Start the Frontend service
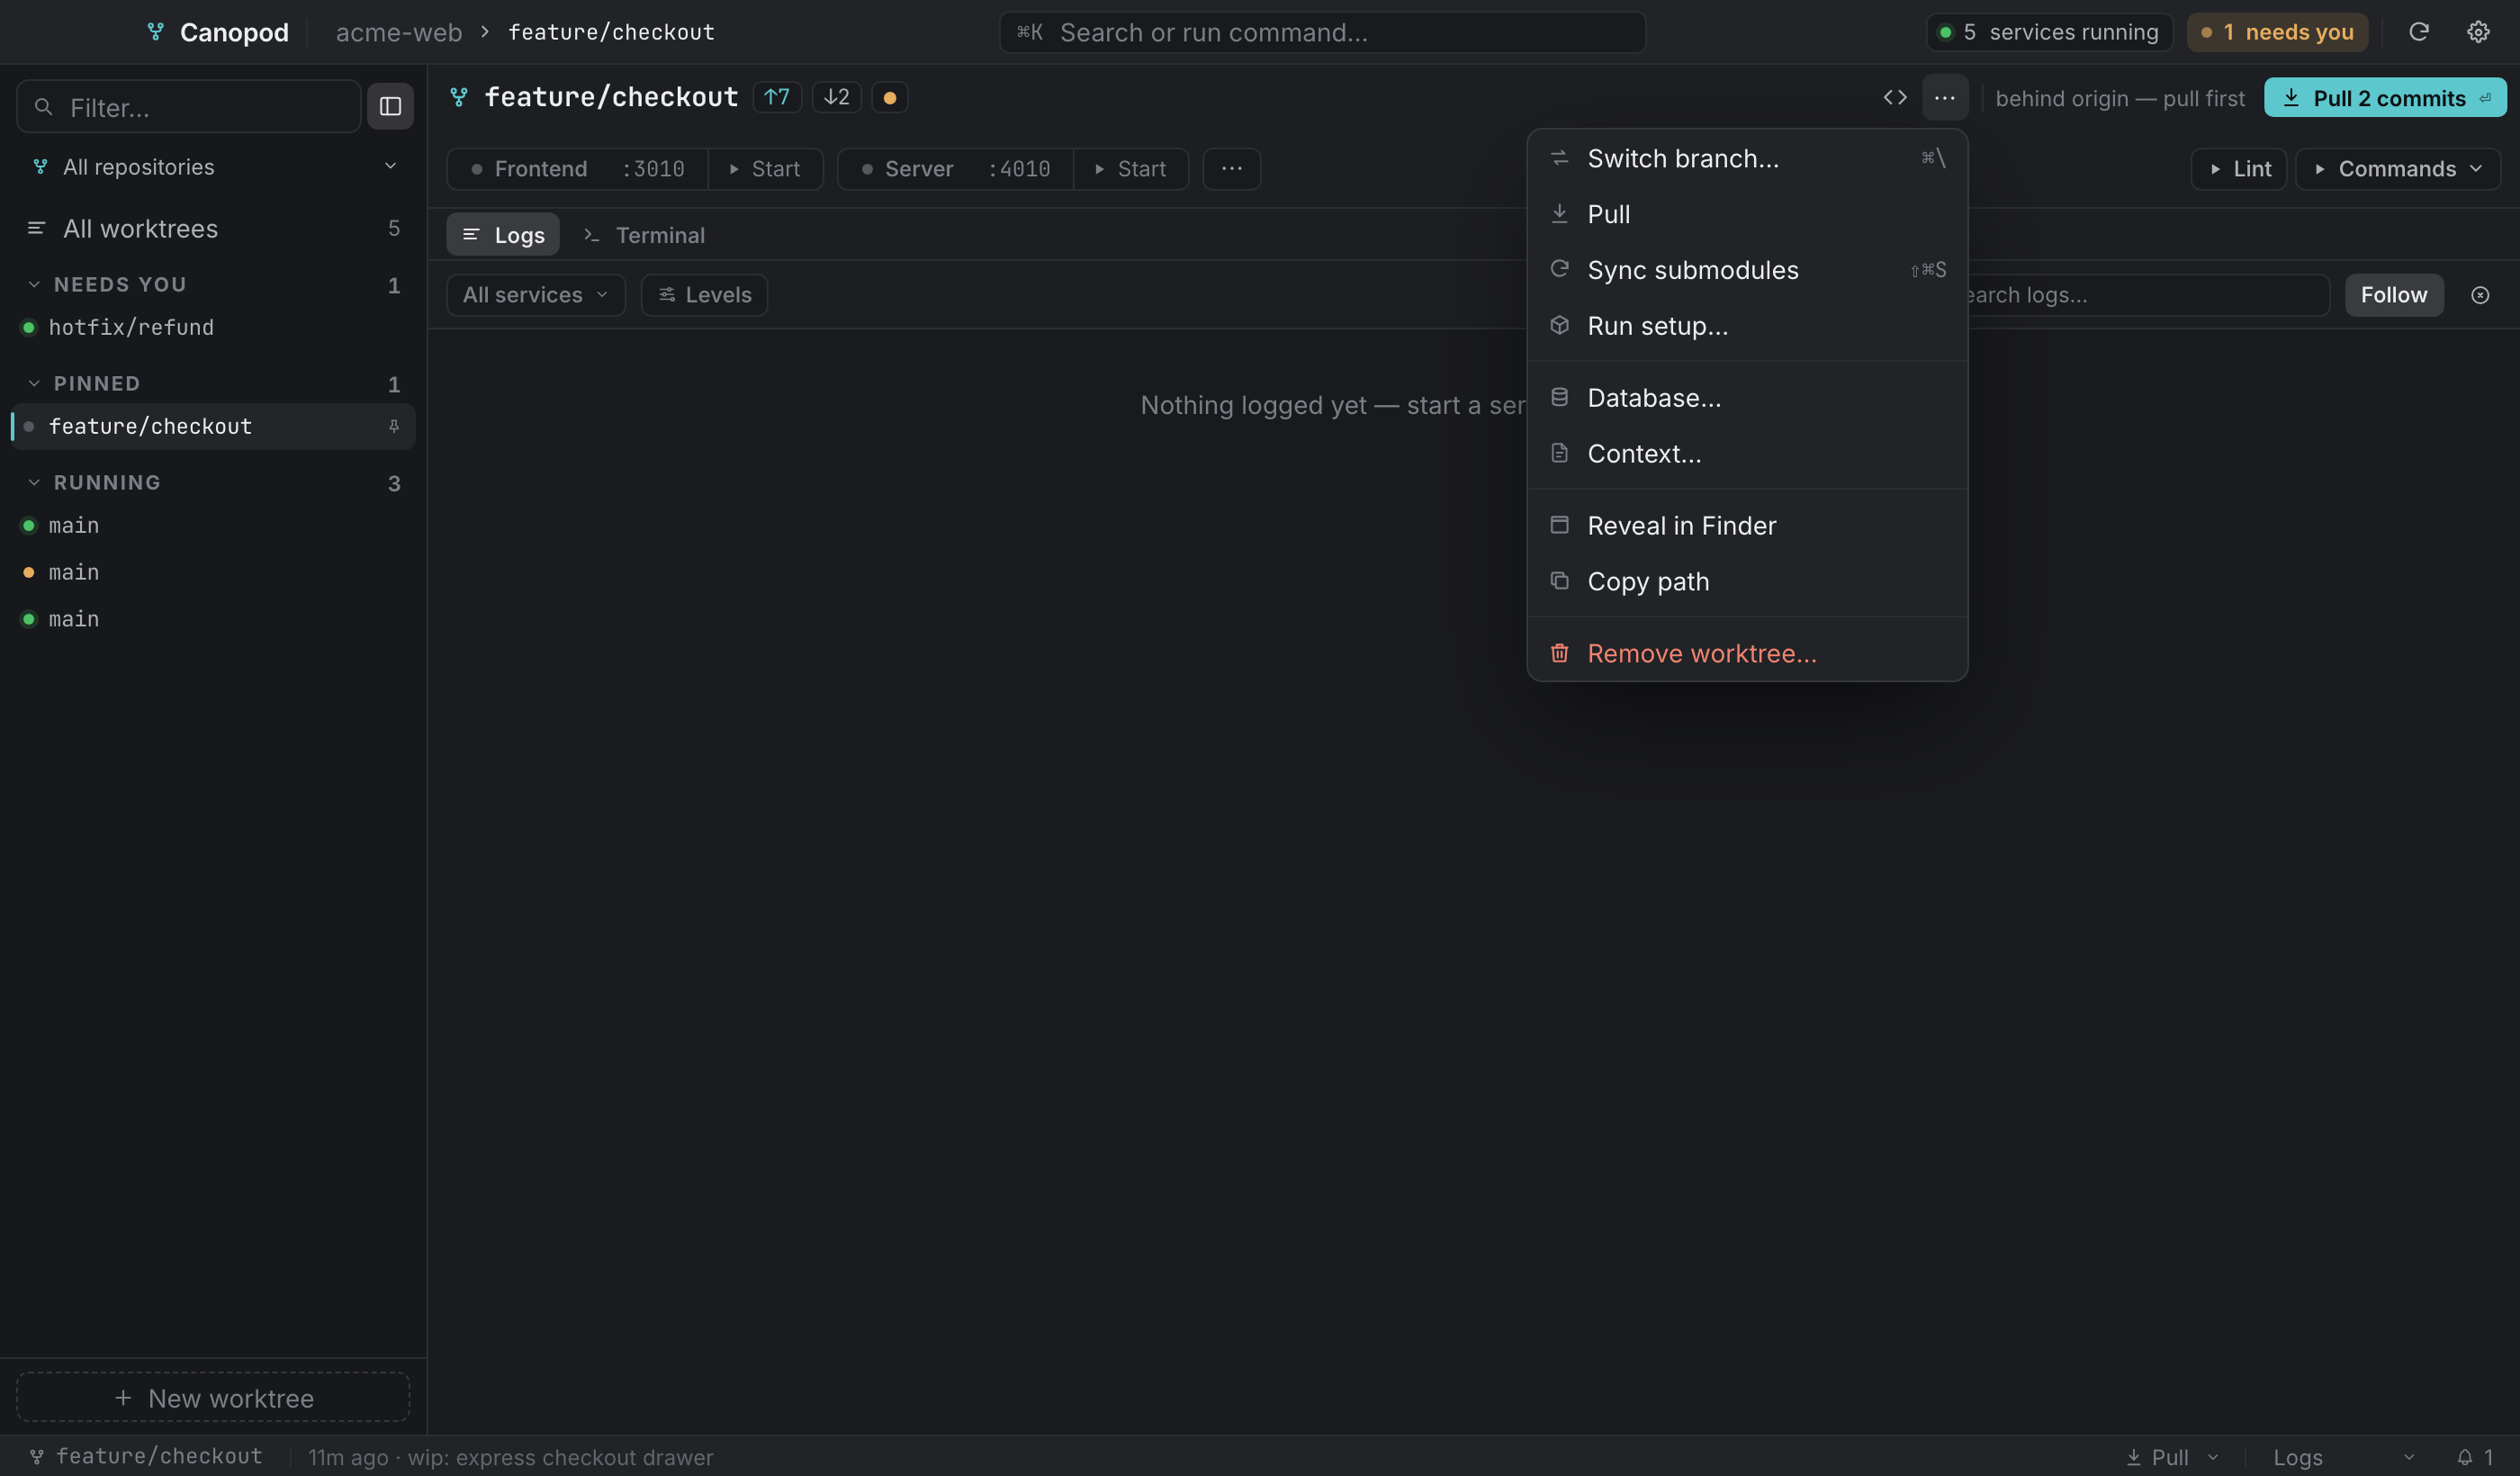Image resolution: width=2520 pixels, height=1476 pixels. (765, 168)
